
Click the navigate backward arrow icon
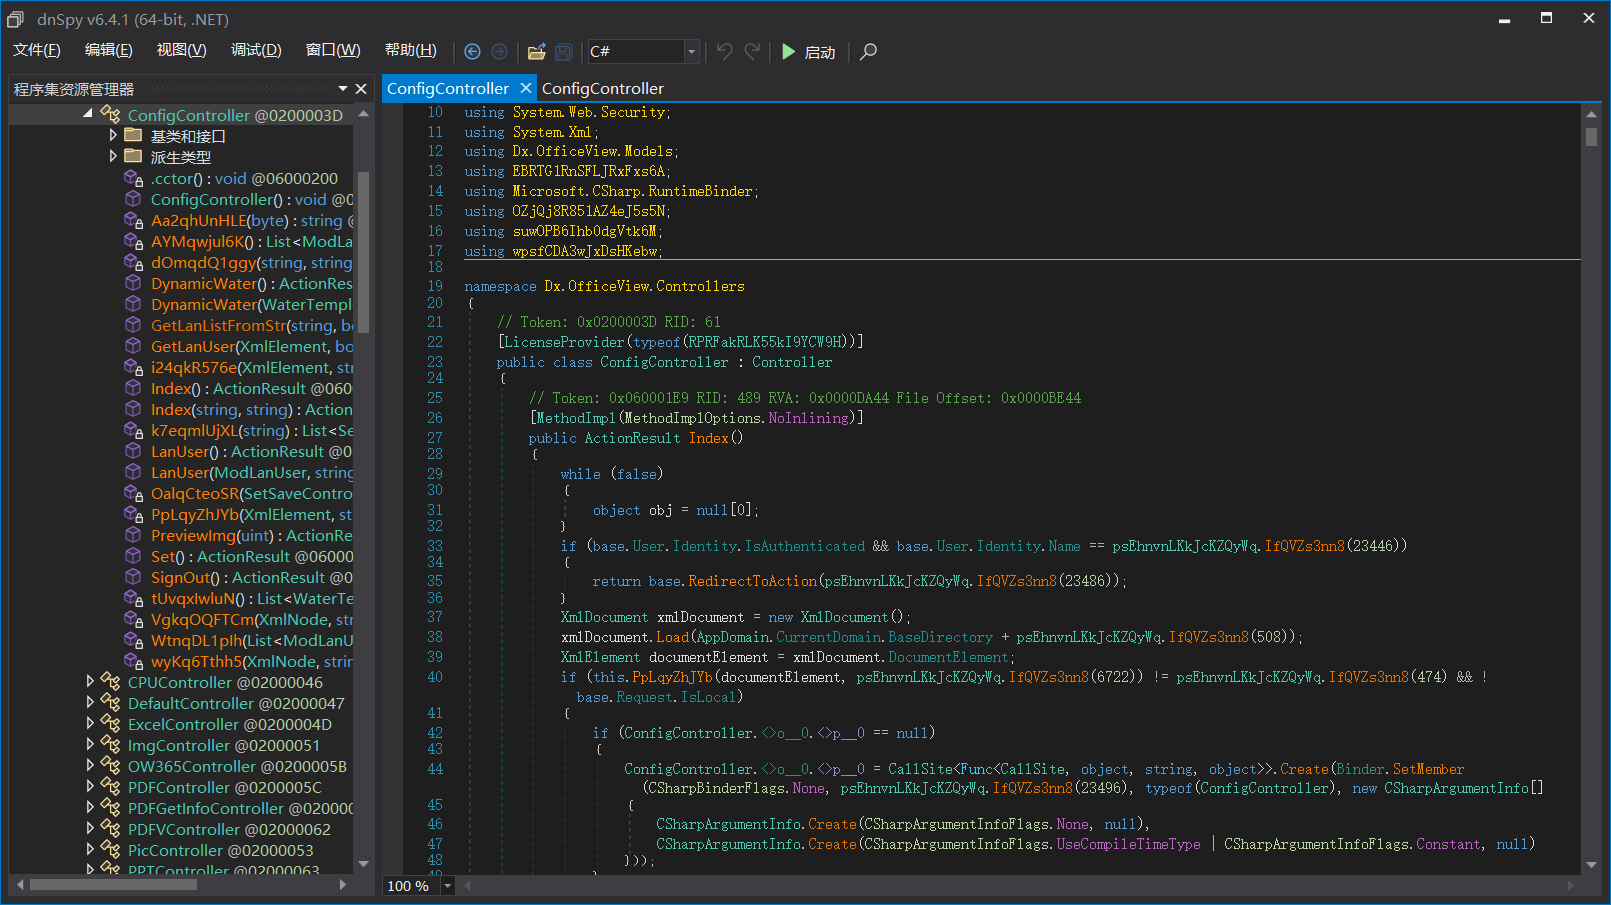472,52
